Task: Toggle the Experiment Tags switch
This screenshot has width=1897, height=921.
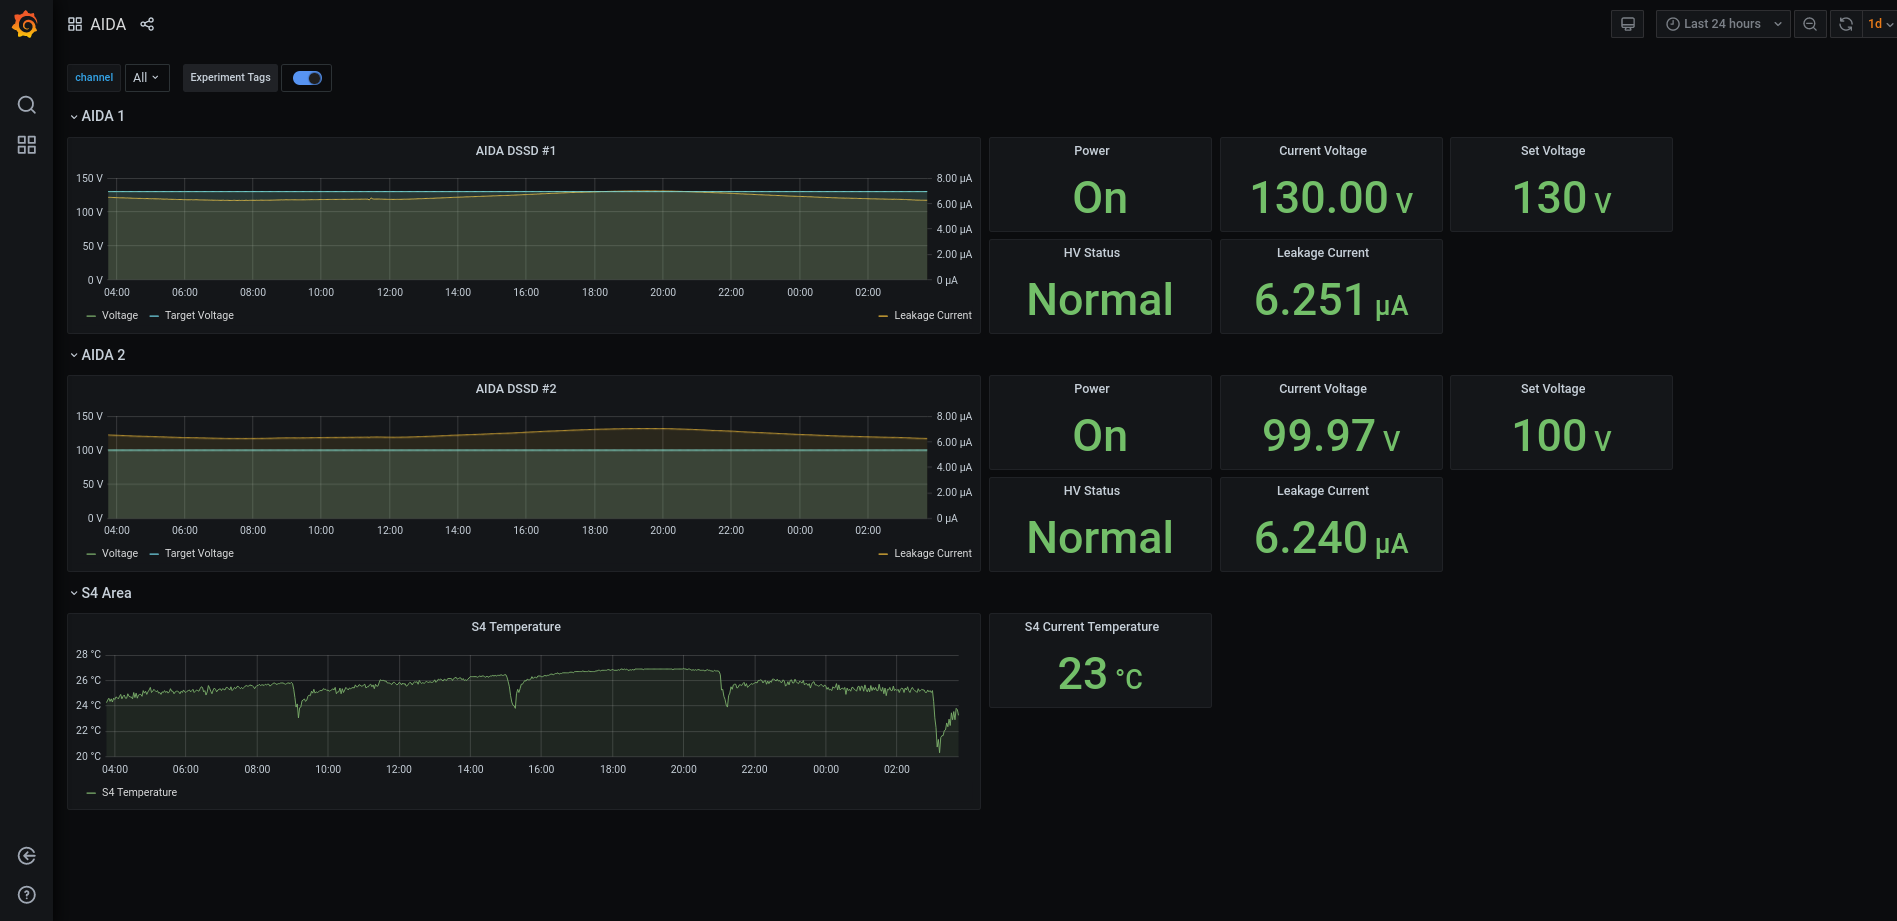Action: [x=307, y=78]
